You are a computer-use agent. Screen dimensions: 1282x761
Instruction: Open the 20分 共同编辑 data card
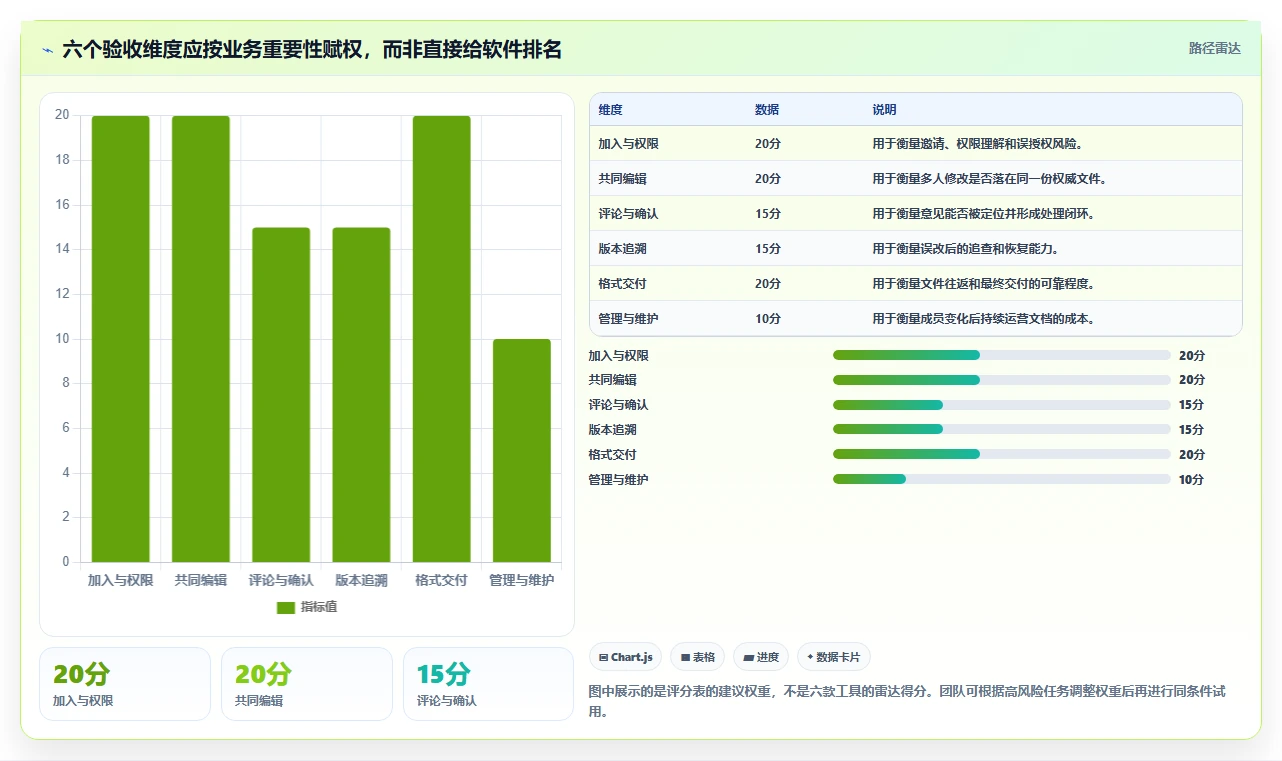click(x=307, y=684)
